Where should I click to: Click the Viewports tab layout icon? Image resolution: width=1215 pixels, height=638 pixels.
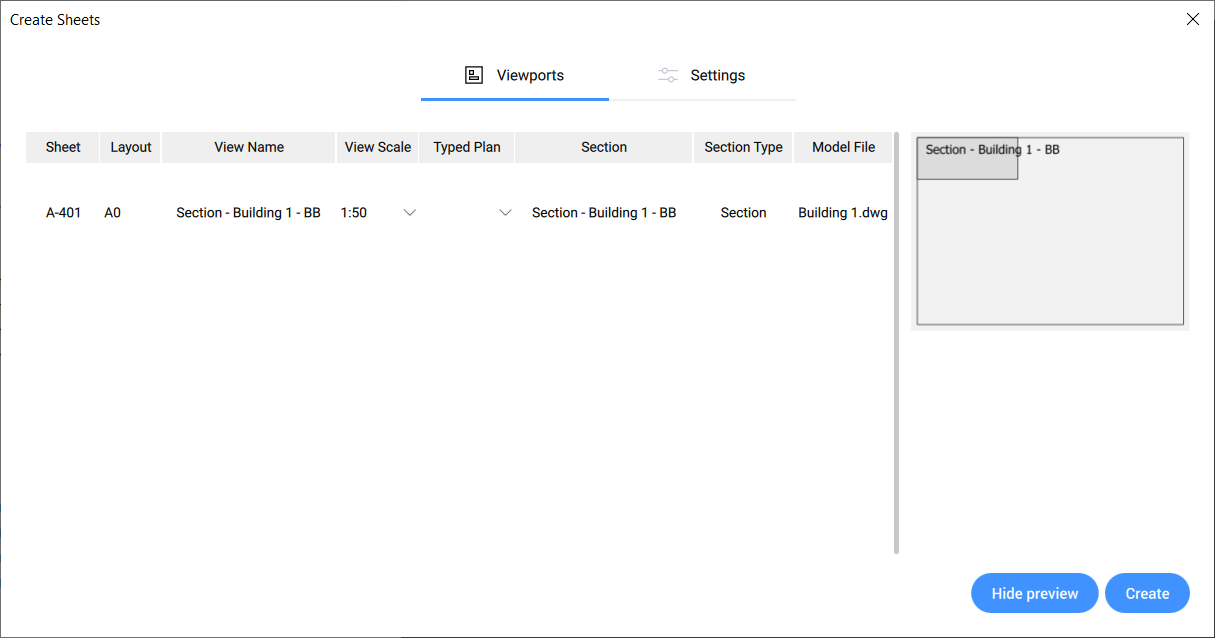click(474, 75)
